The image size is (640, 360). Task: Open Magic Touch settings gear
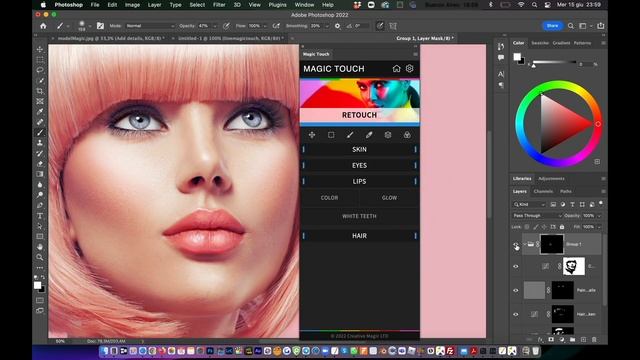point(409,69)
